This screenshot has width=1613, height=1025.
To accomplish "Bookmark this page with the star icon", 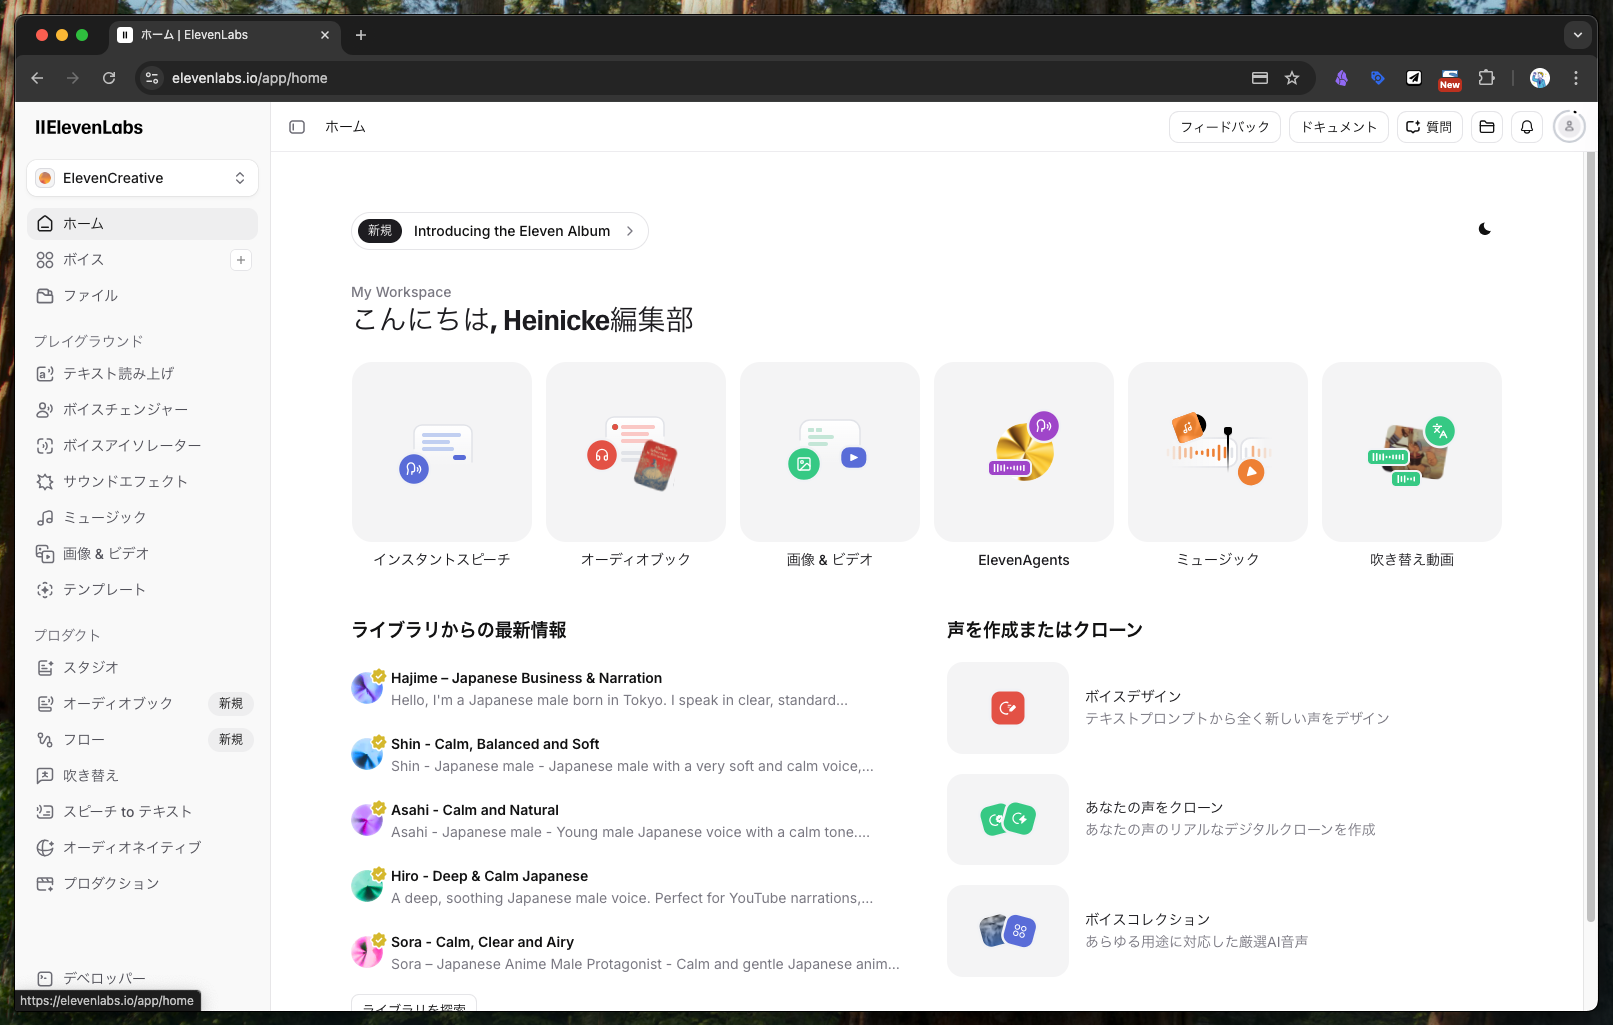I will pos(1292,78).
